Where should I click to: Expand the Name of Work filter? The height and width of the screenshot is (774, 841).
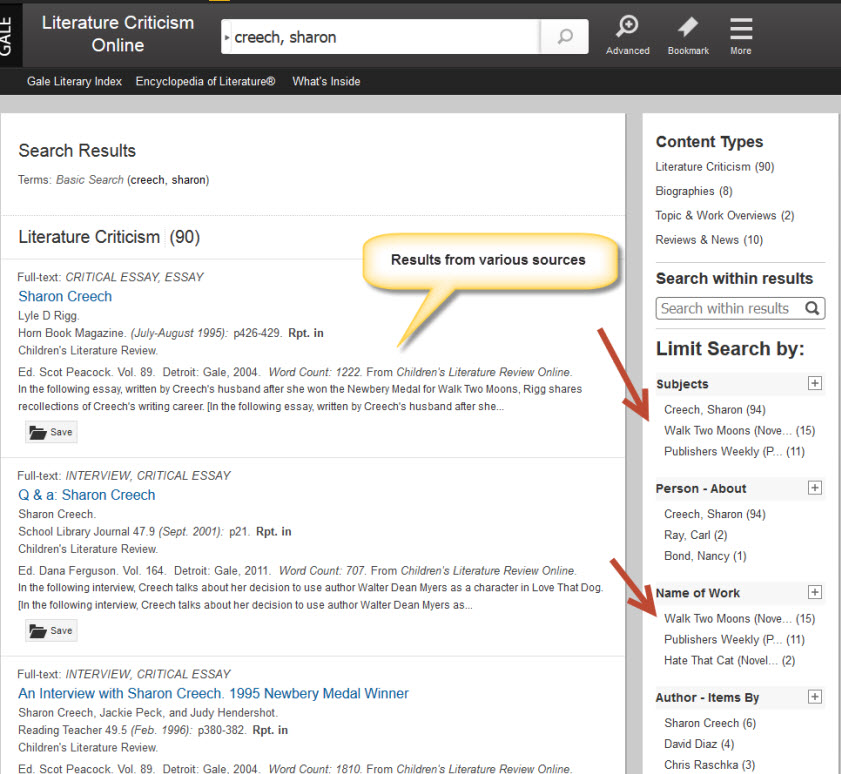tap(815, 592)
